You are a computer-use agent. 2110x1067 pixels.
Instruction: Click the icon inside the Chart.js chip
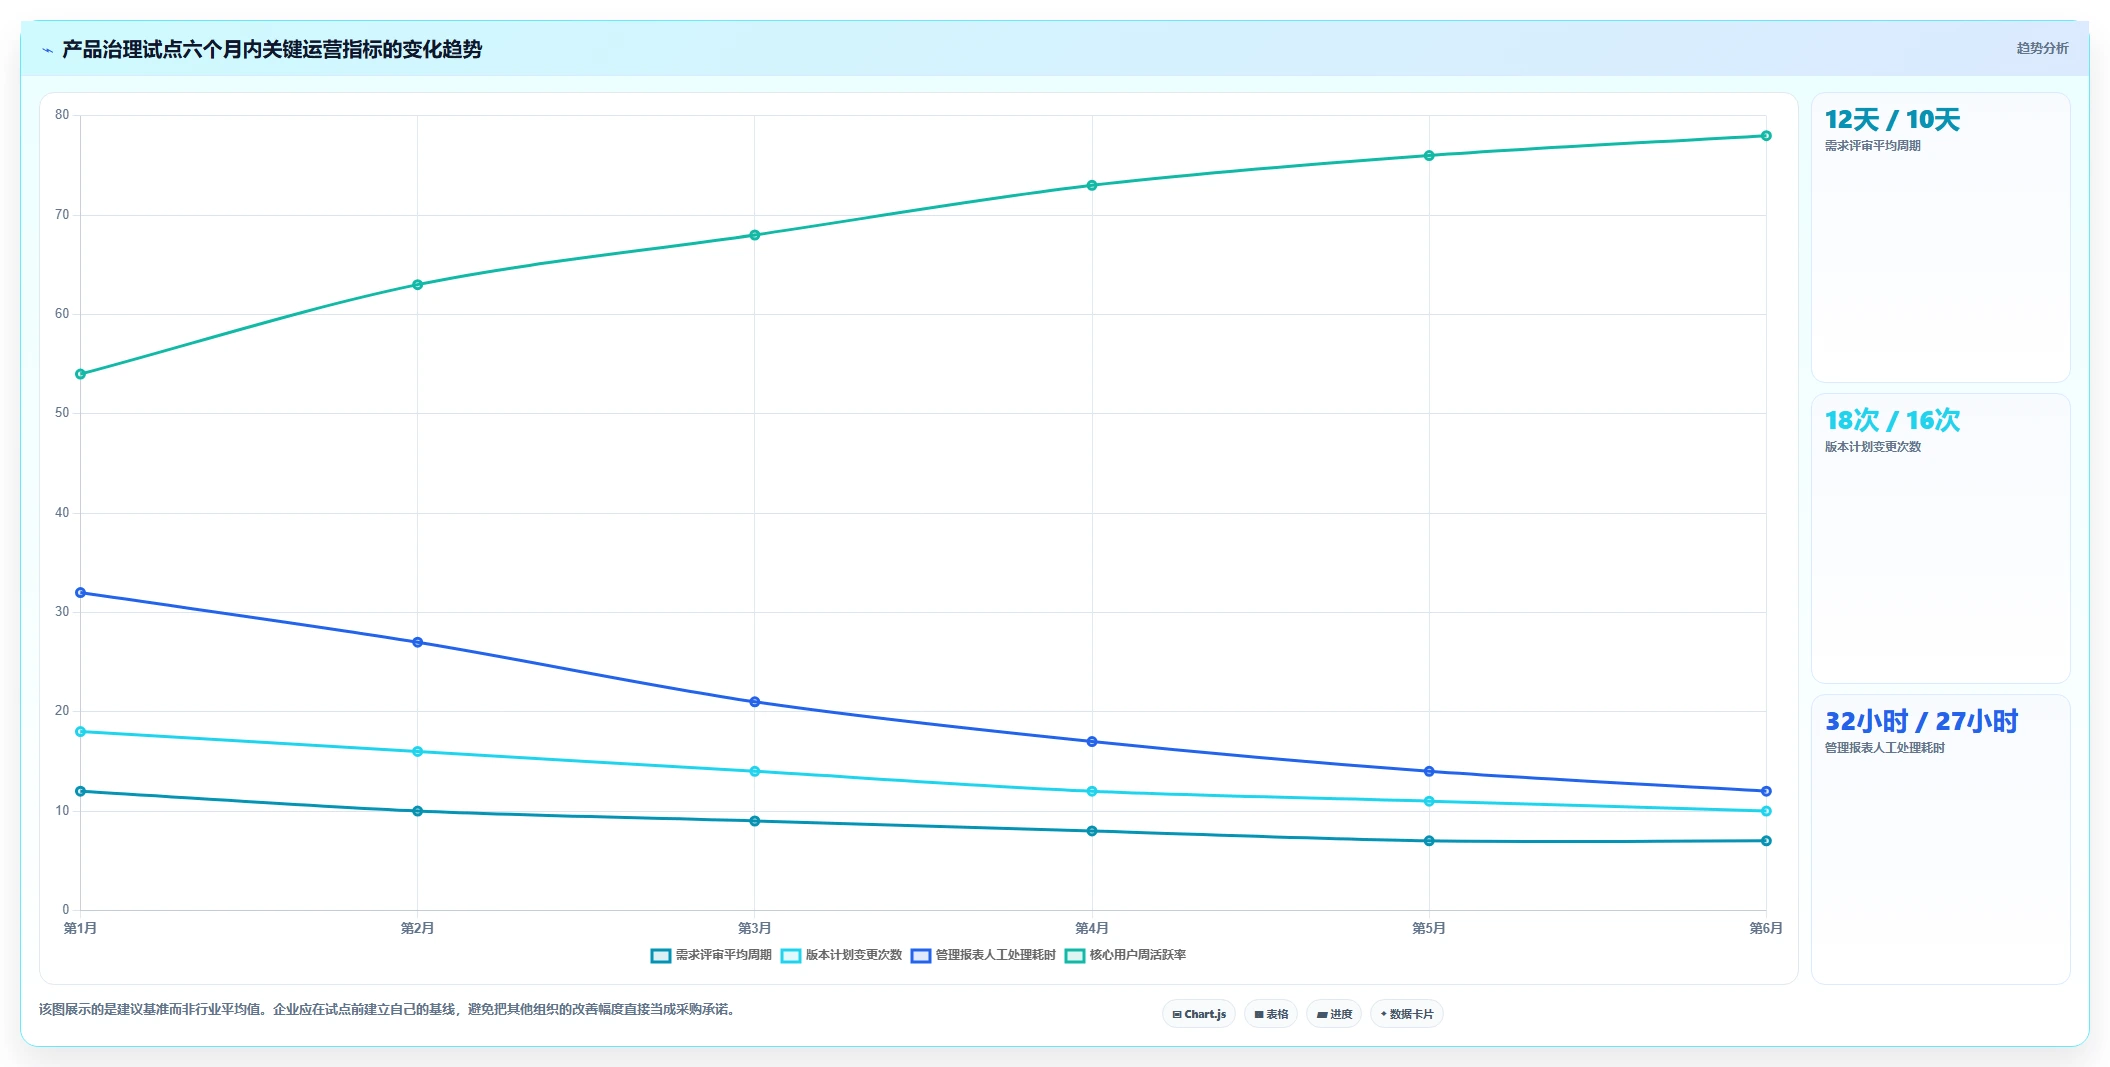[1177, 1014]
